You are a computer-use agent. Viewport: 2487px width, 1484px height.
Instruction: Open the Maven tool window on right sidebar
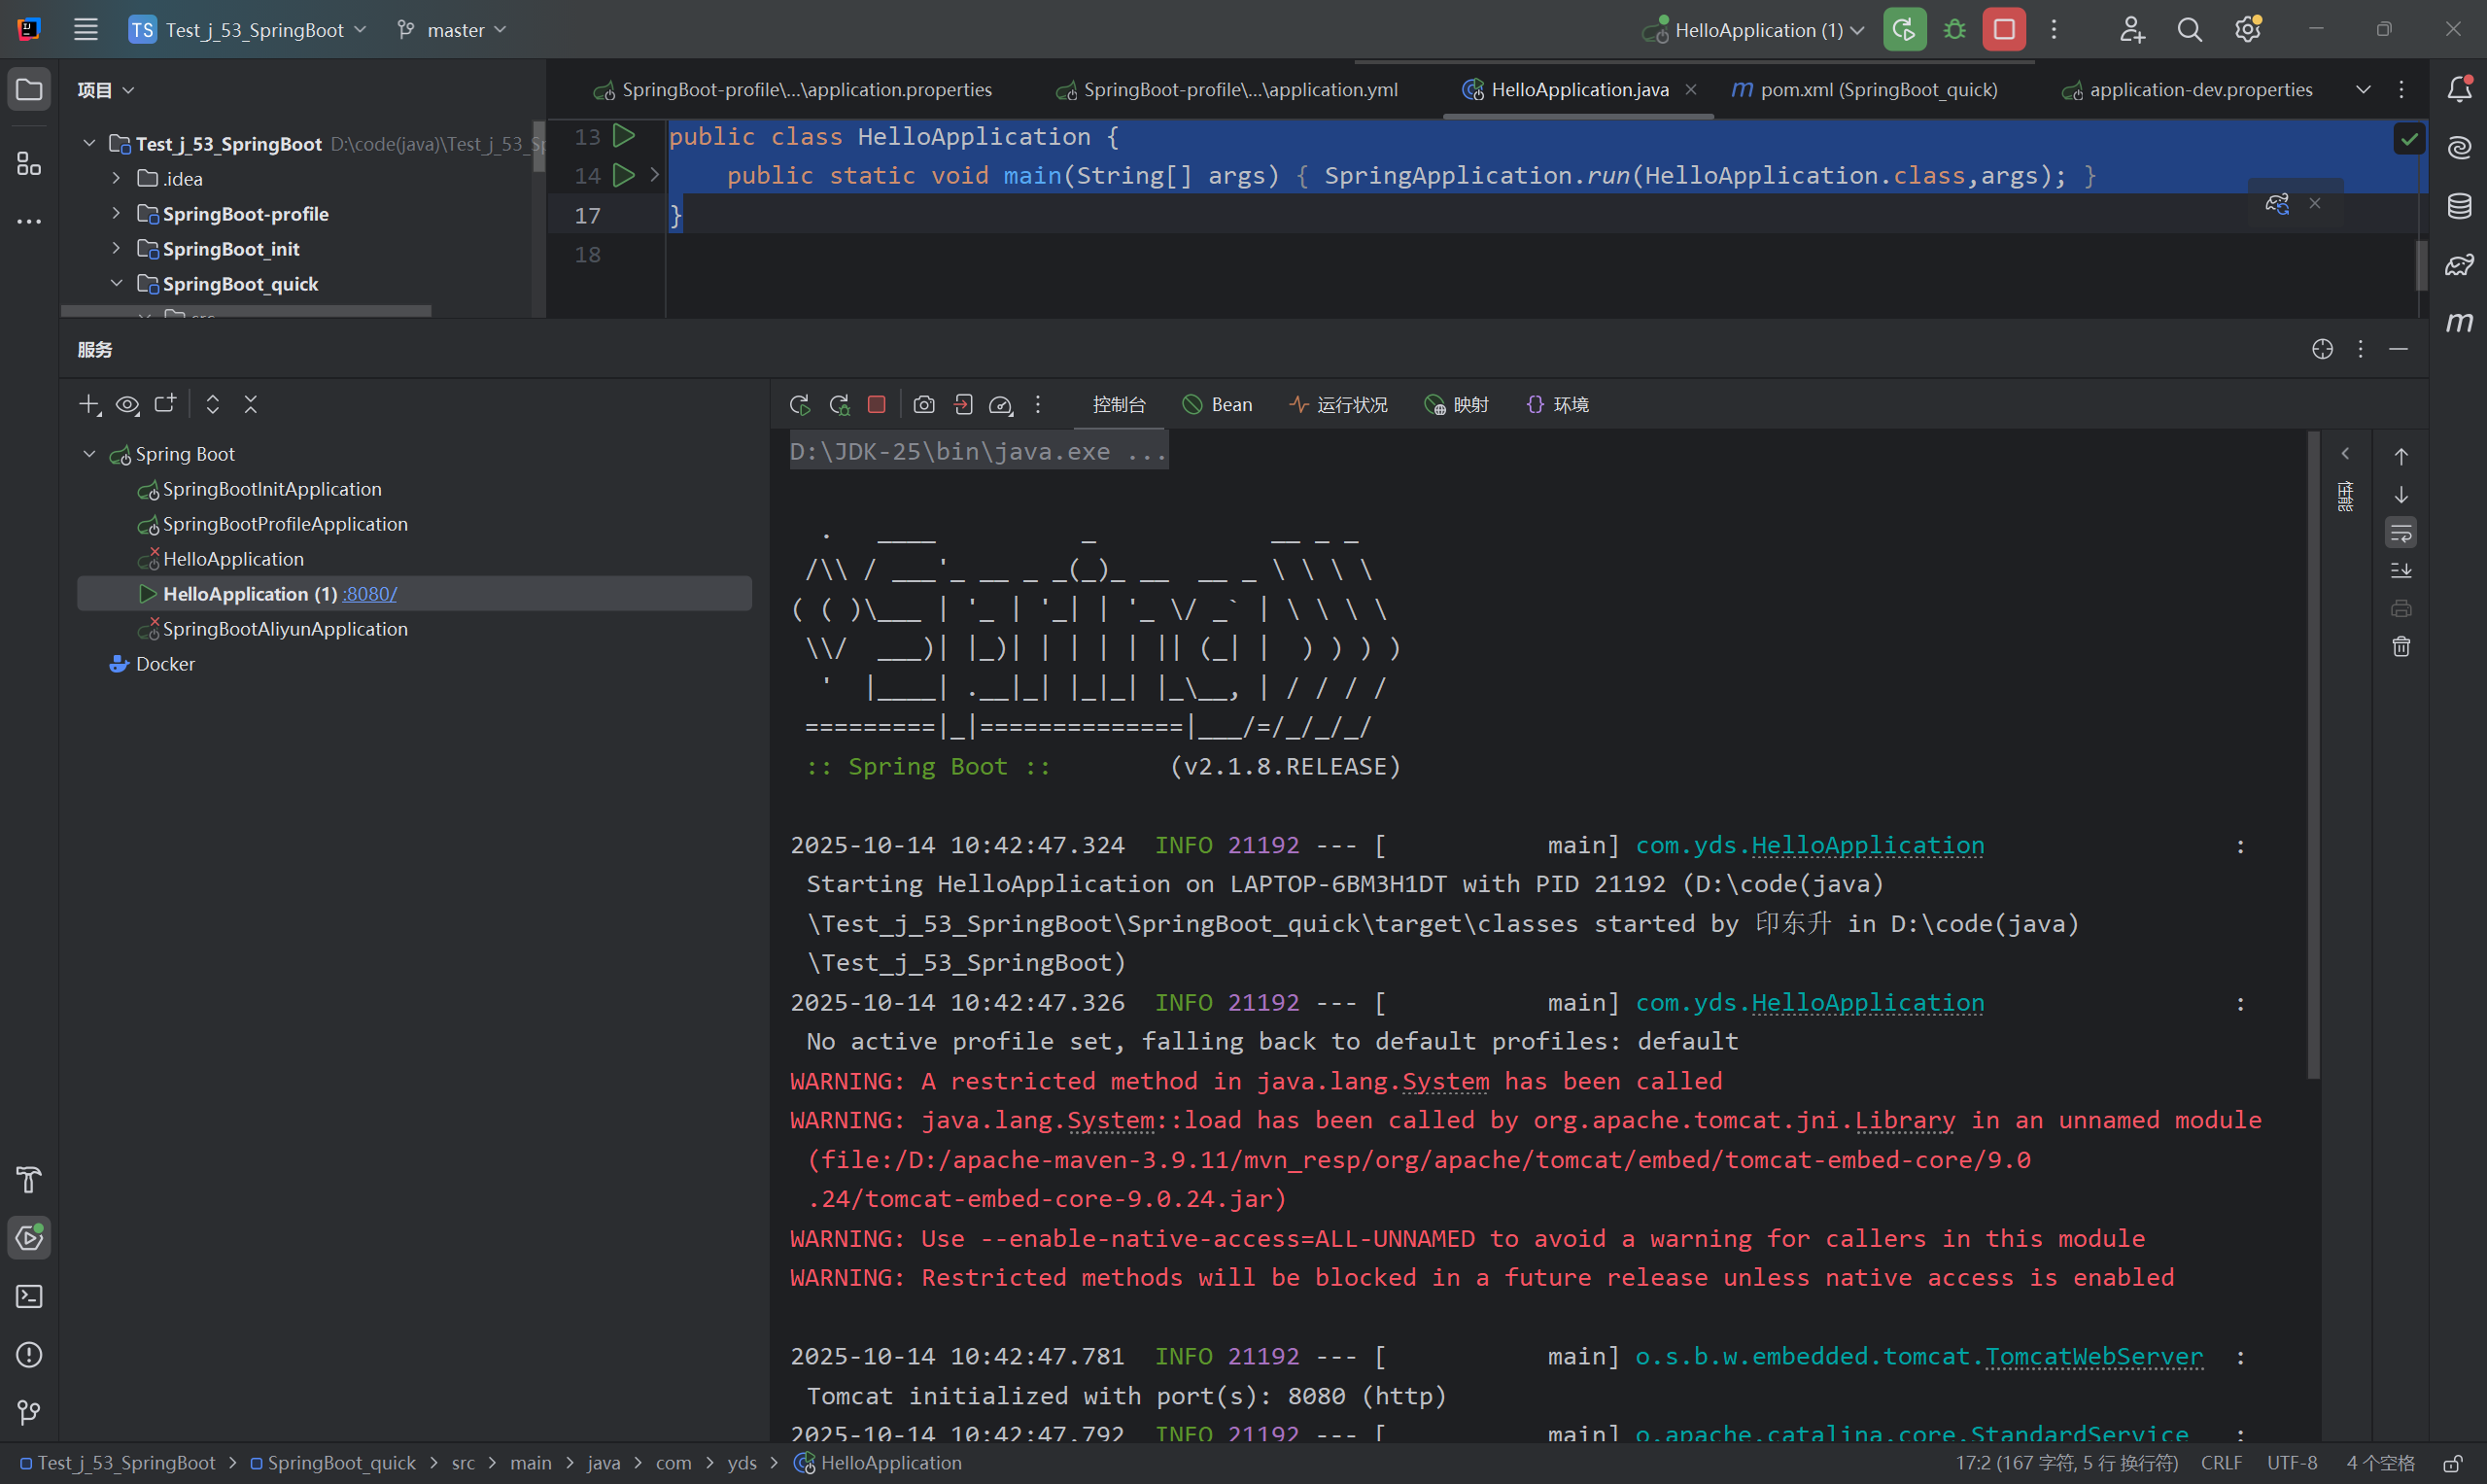[x=2460, y=322]
